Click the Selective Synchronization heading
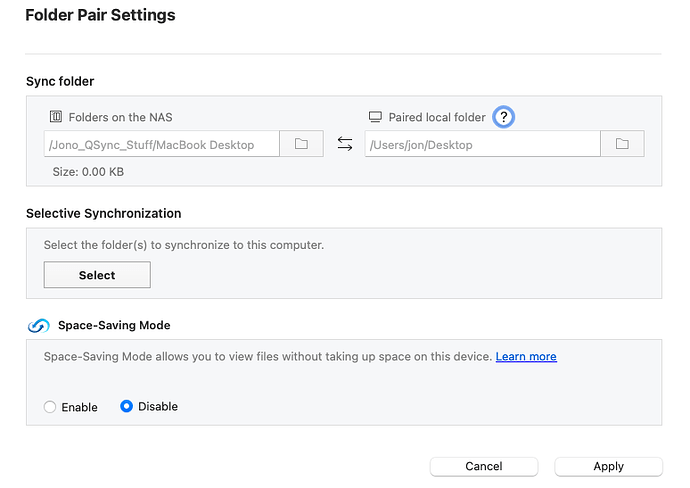 pyautogui.click(x=104, y=213)
